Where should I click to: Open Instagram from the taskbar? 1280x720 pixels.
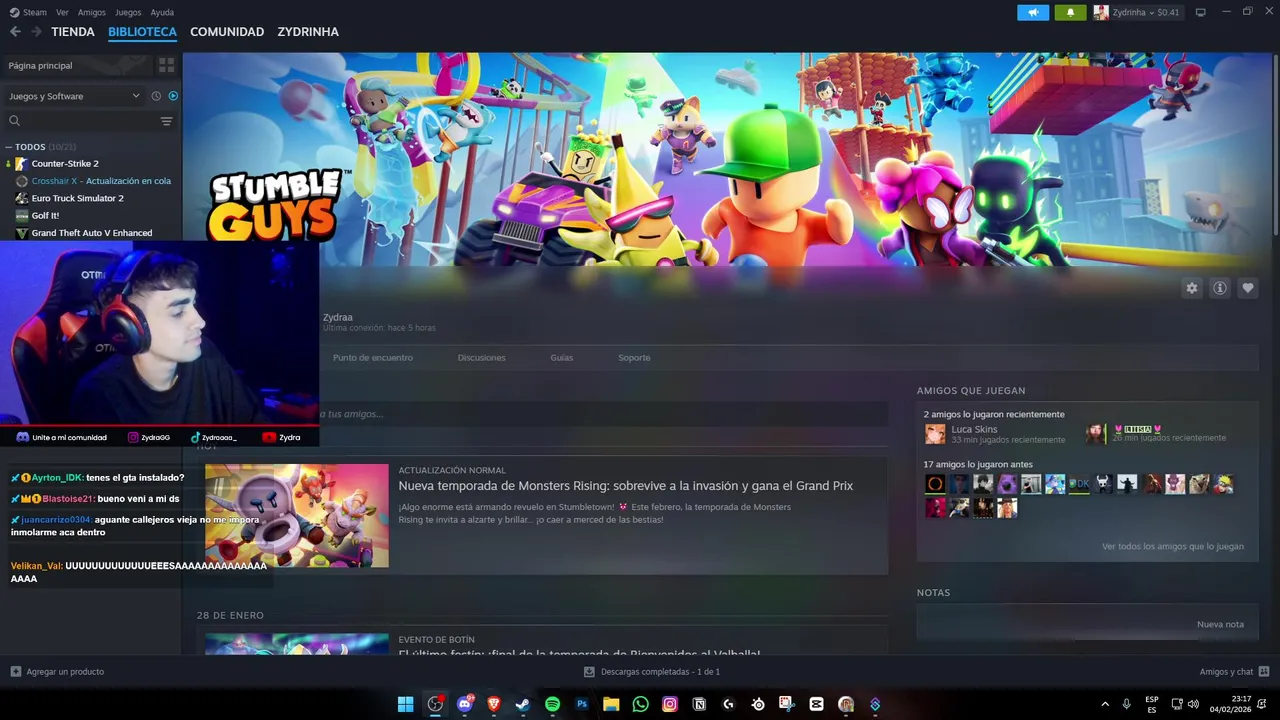coord(670,704)
